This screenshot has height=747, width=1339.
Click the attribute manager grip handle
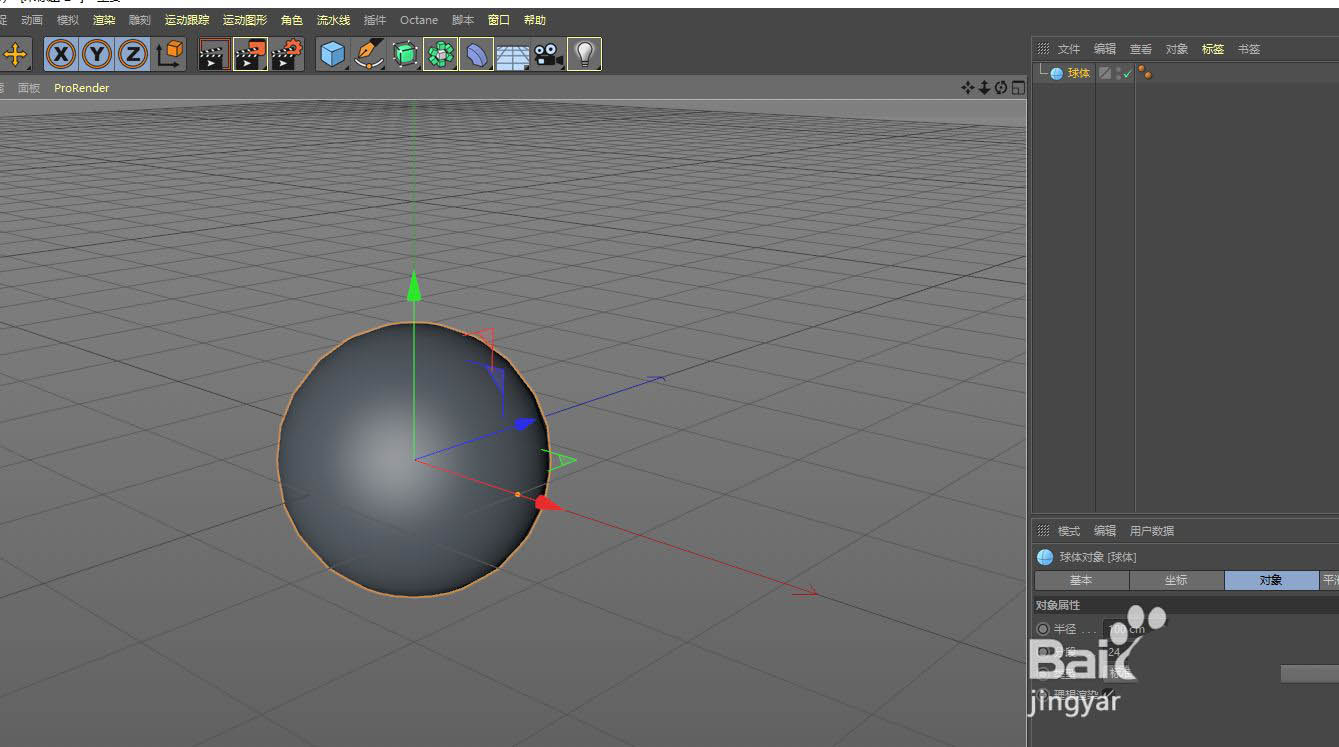[1042, 531]
